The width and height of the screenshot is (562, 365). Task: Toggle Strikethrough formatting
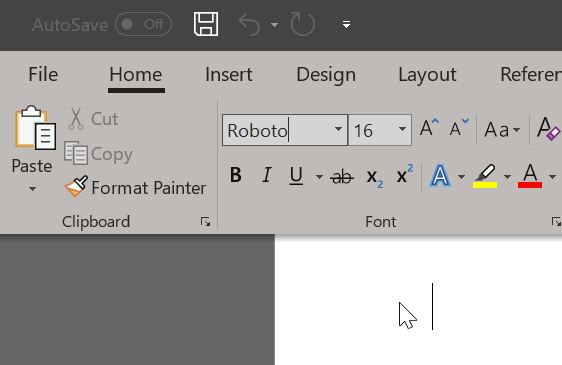point(342,176)
